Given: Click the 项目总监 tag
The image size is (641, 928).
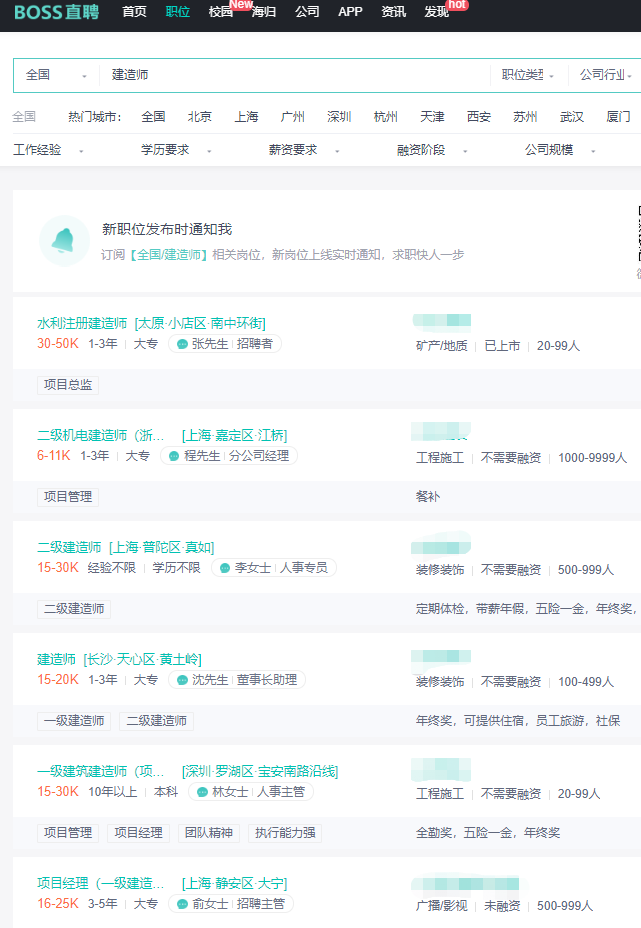Looking at the screenshot, I should click(68, 385).
